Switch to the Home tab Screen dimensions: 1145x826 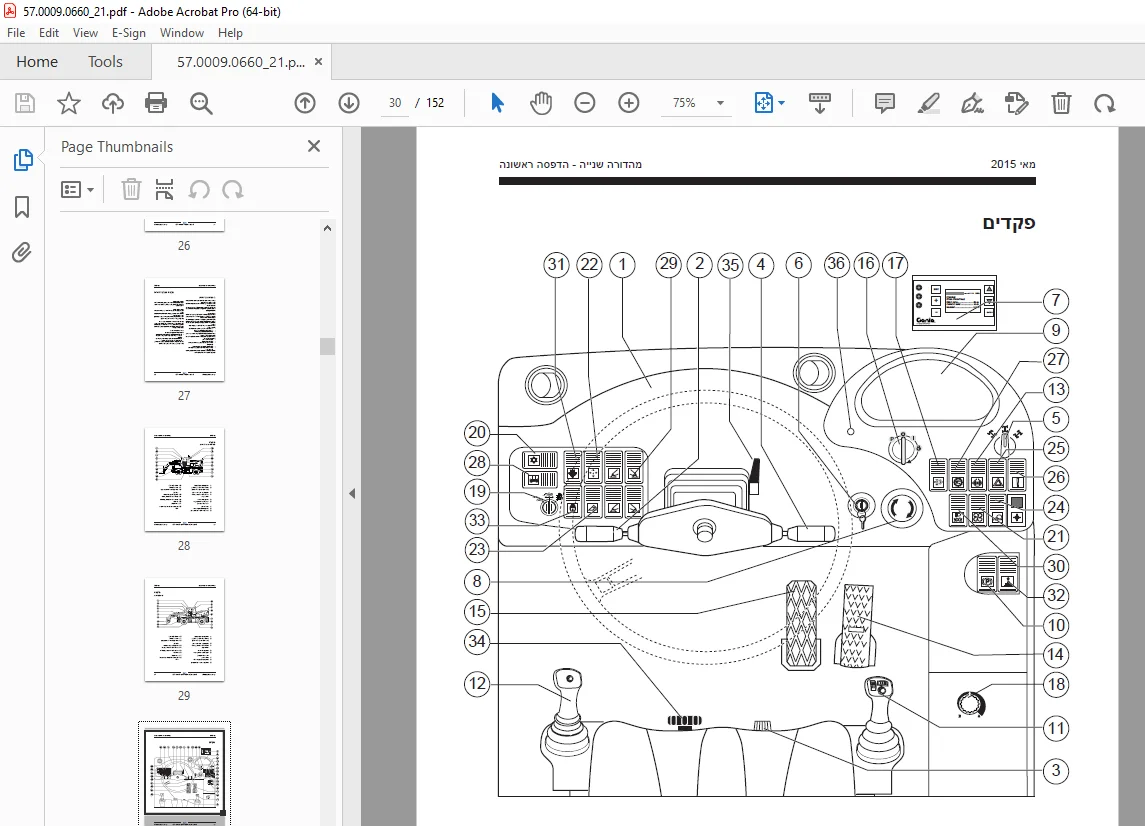coord(37,62)
